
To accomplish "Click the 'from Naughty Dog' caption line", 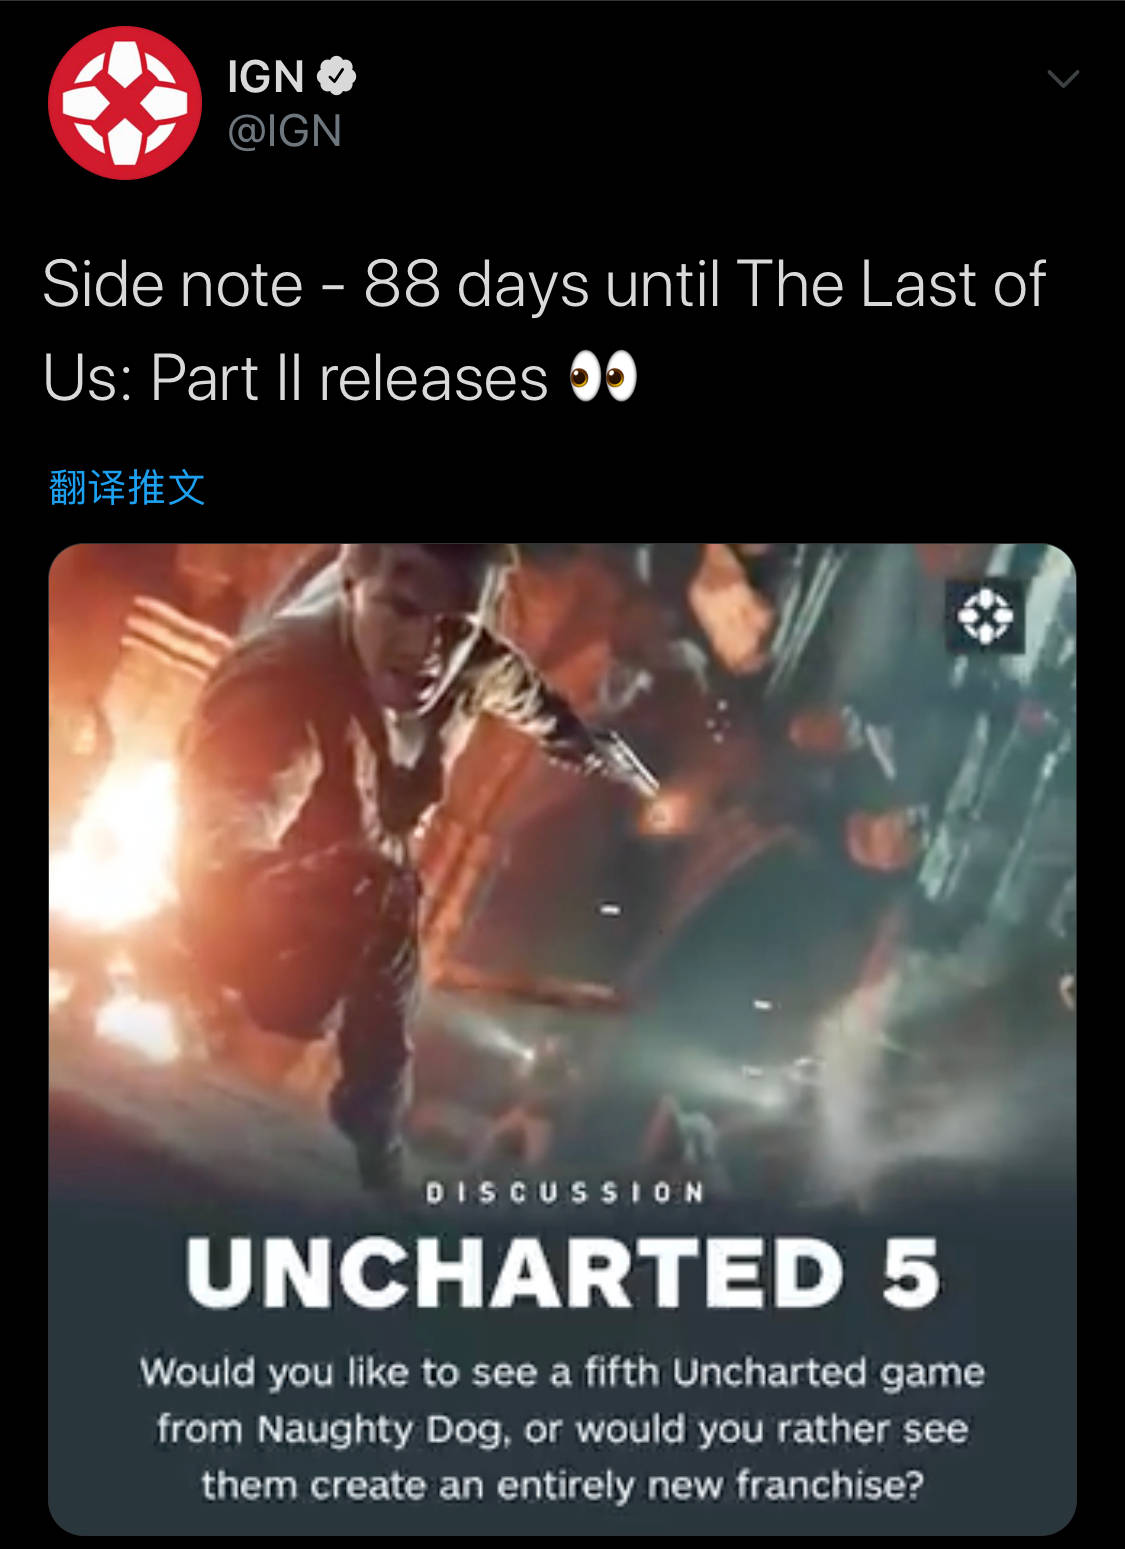I will tap(562, 1429).
